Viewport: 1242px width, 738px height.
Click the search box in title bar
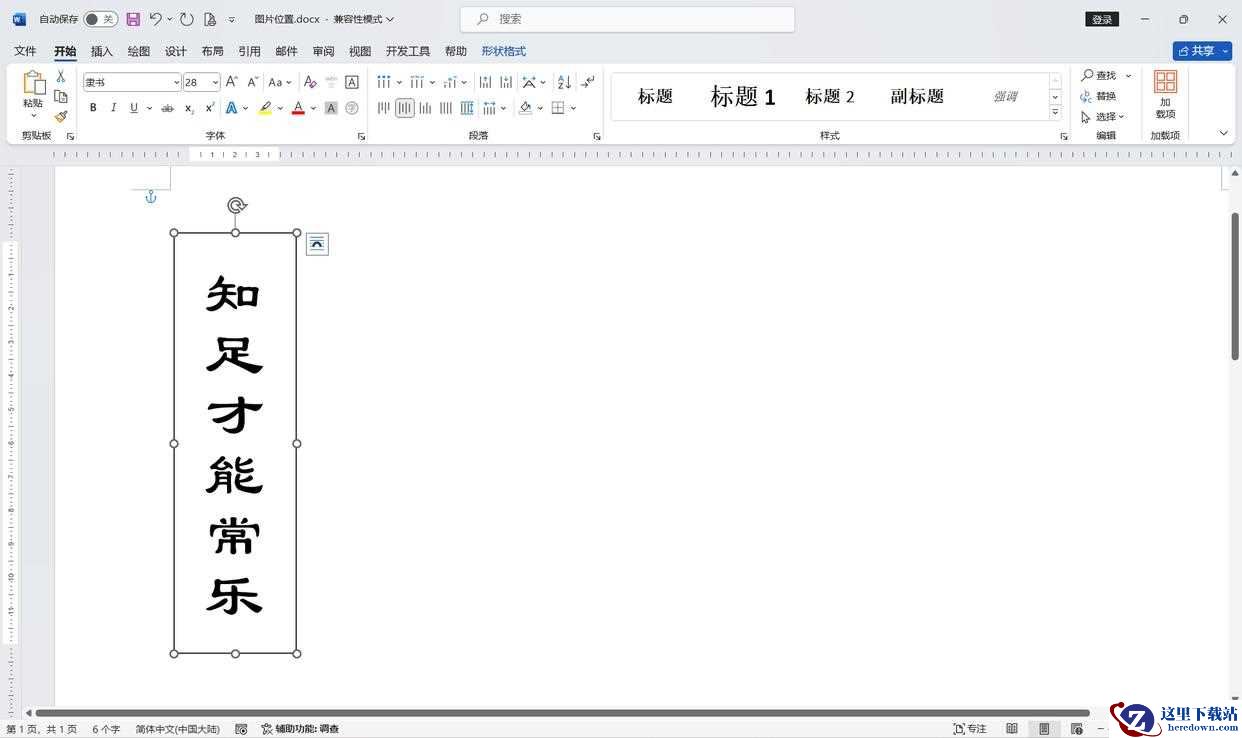627,19
